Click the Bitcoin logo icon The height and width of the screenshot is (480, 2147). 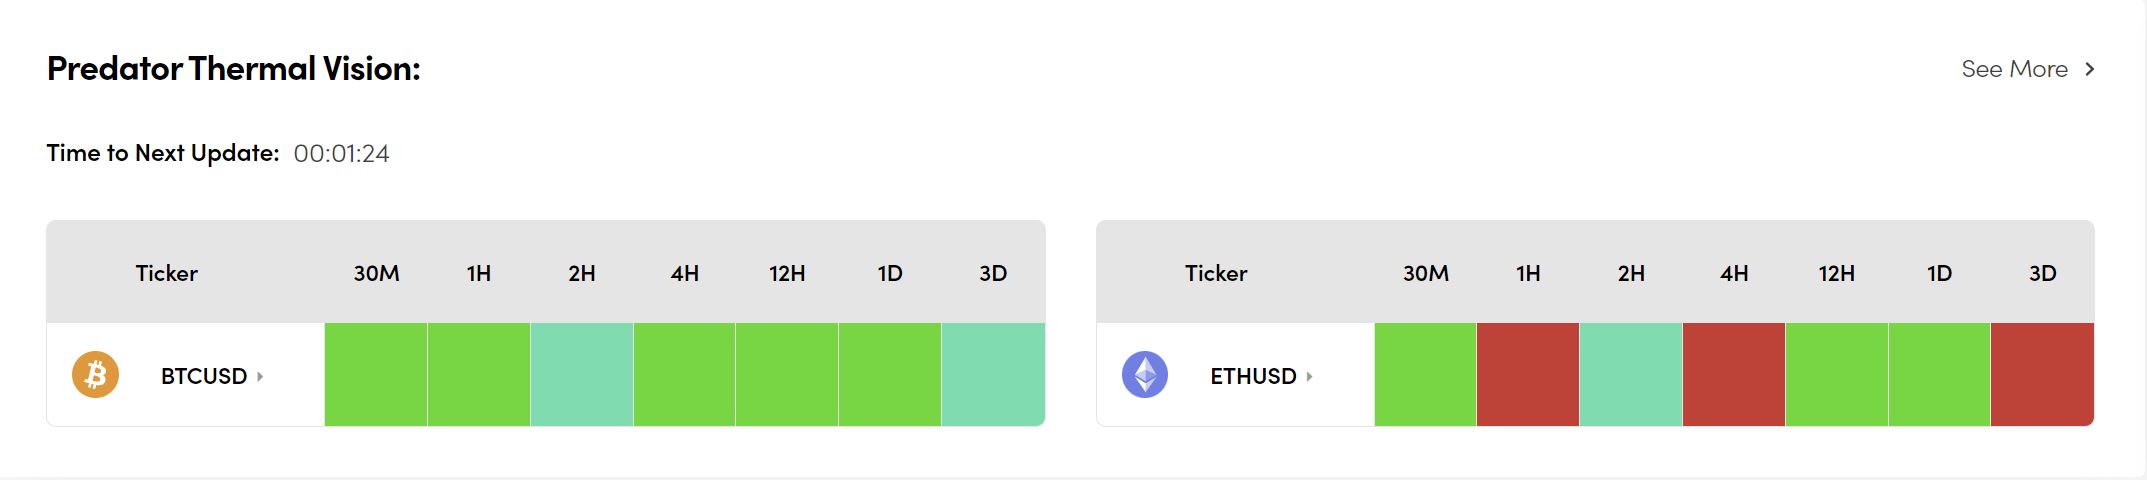(x=95, y=375)
